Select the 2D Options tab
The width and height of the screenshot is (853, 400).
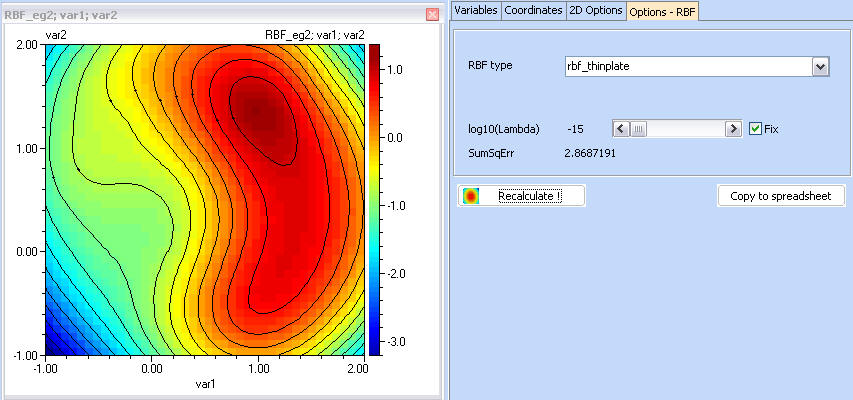[x=596, y=10]
